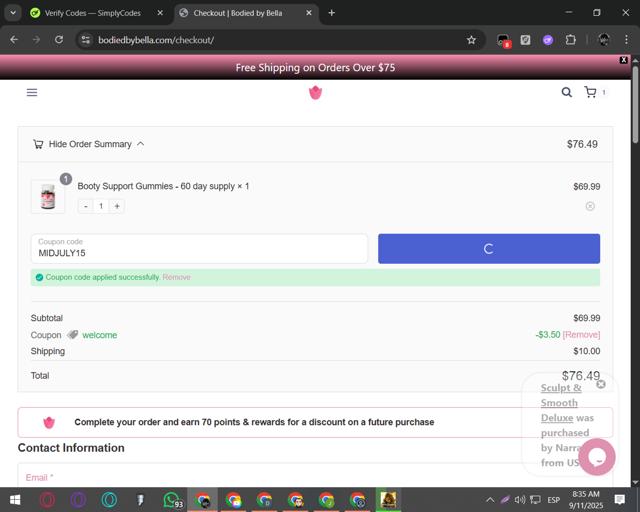The width and height of the screenshot is (640, 512).
Task: Open the 8:35 AM clock and calendar
Action: [586, 500]
